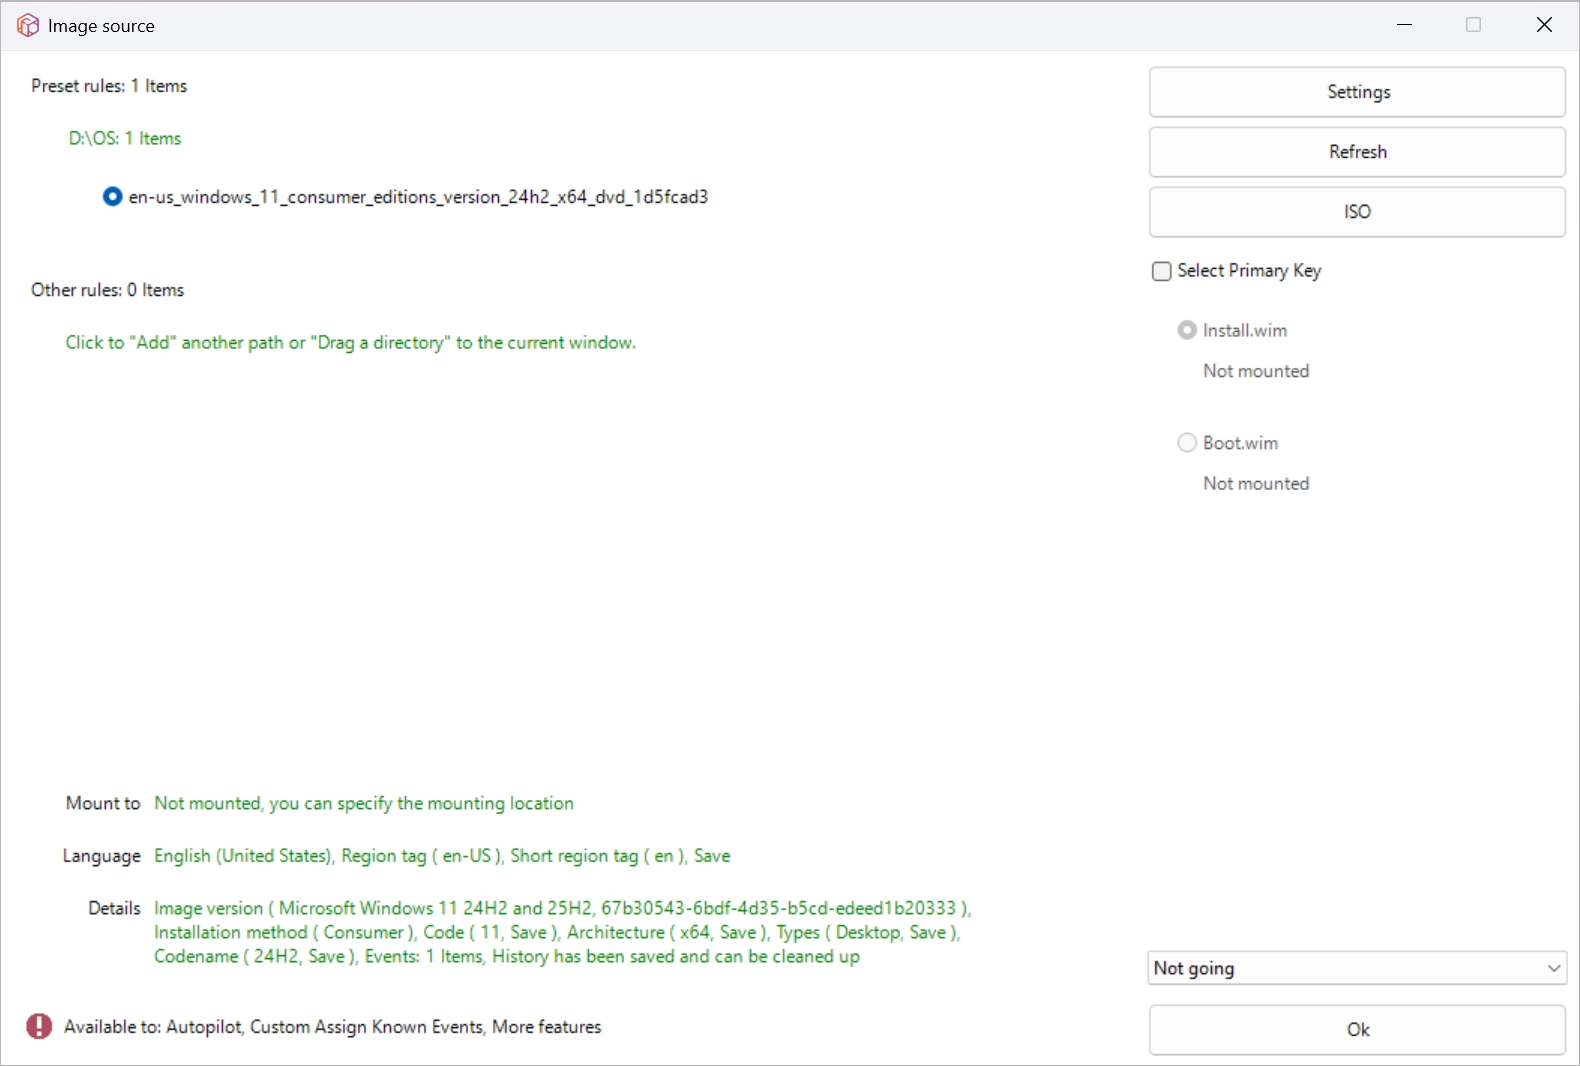Click the Image source app logo icon
Viewport: 1580px width, 1066px height.
pyautogui.click(x=28, y=26)
